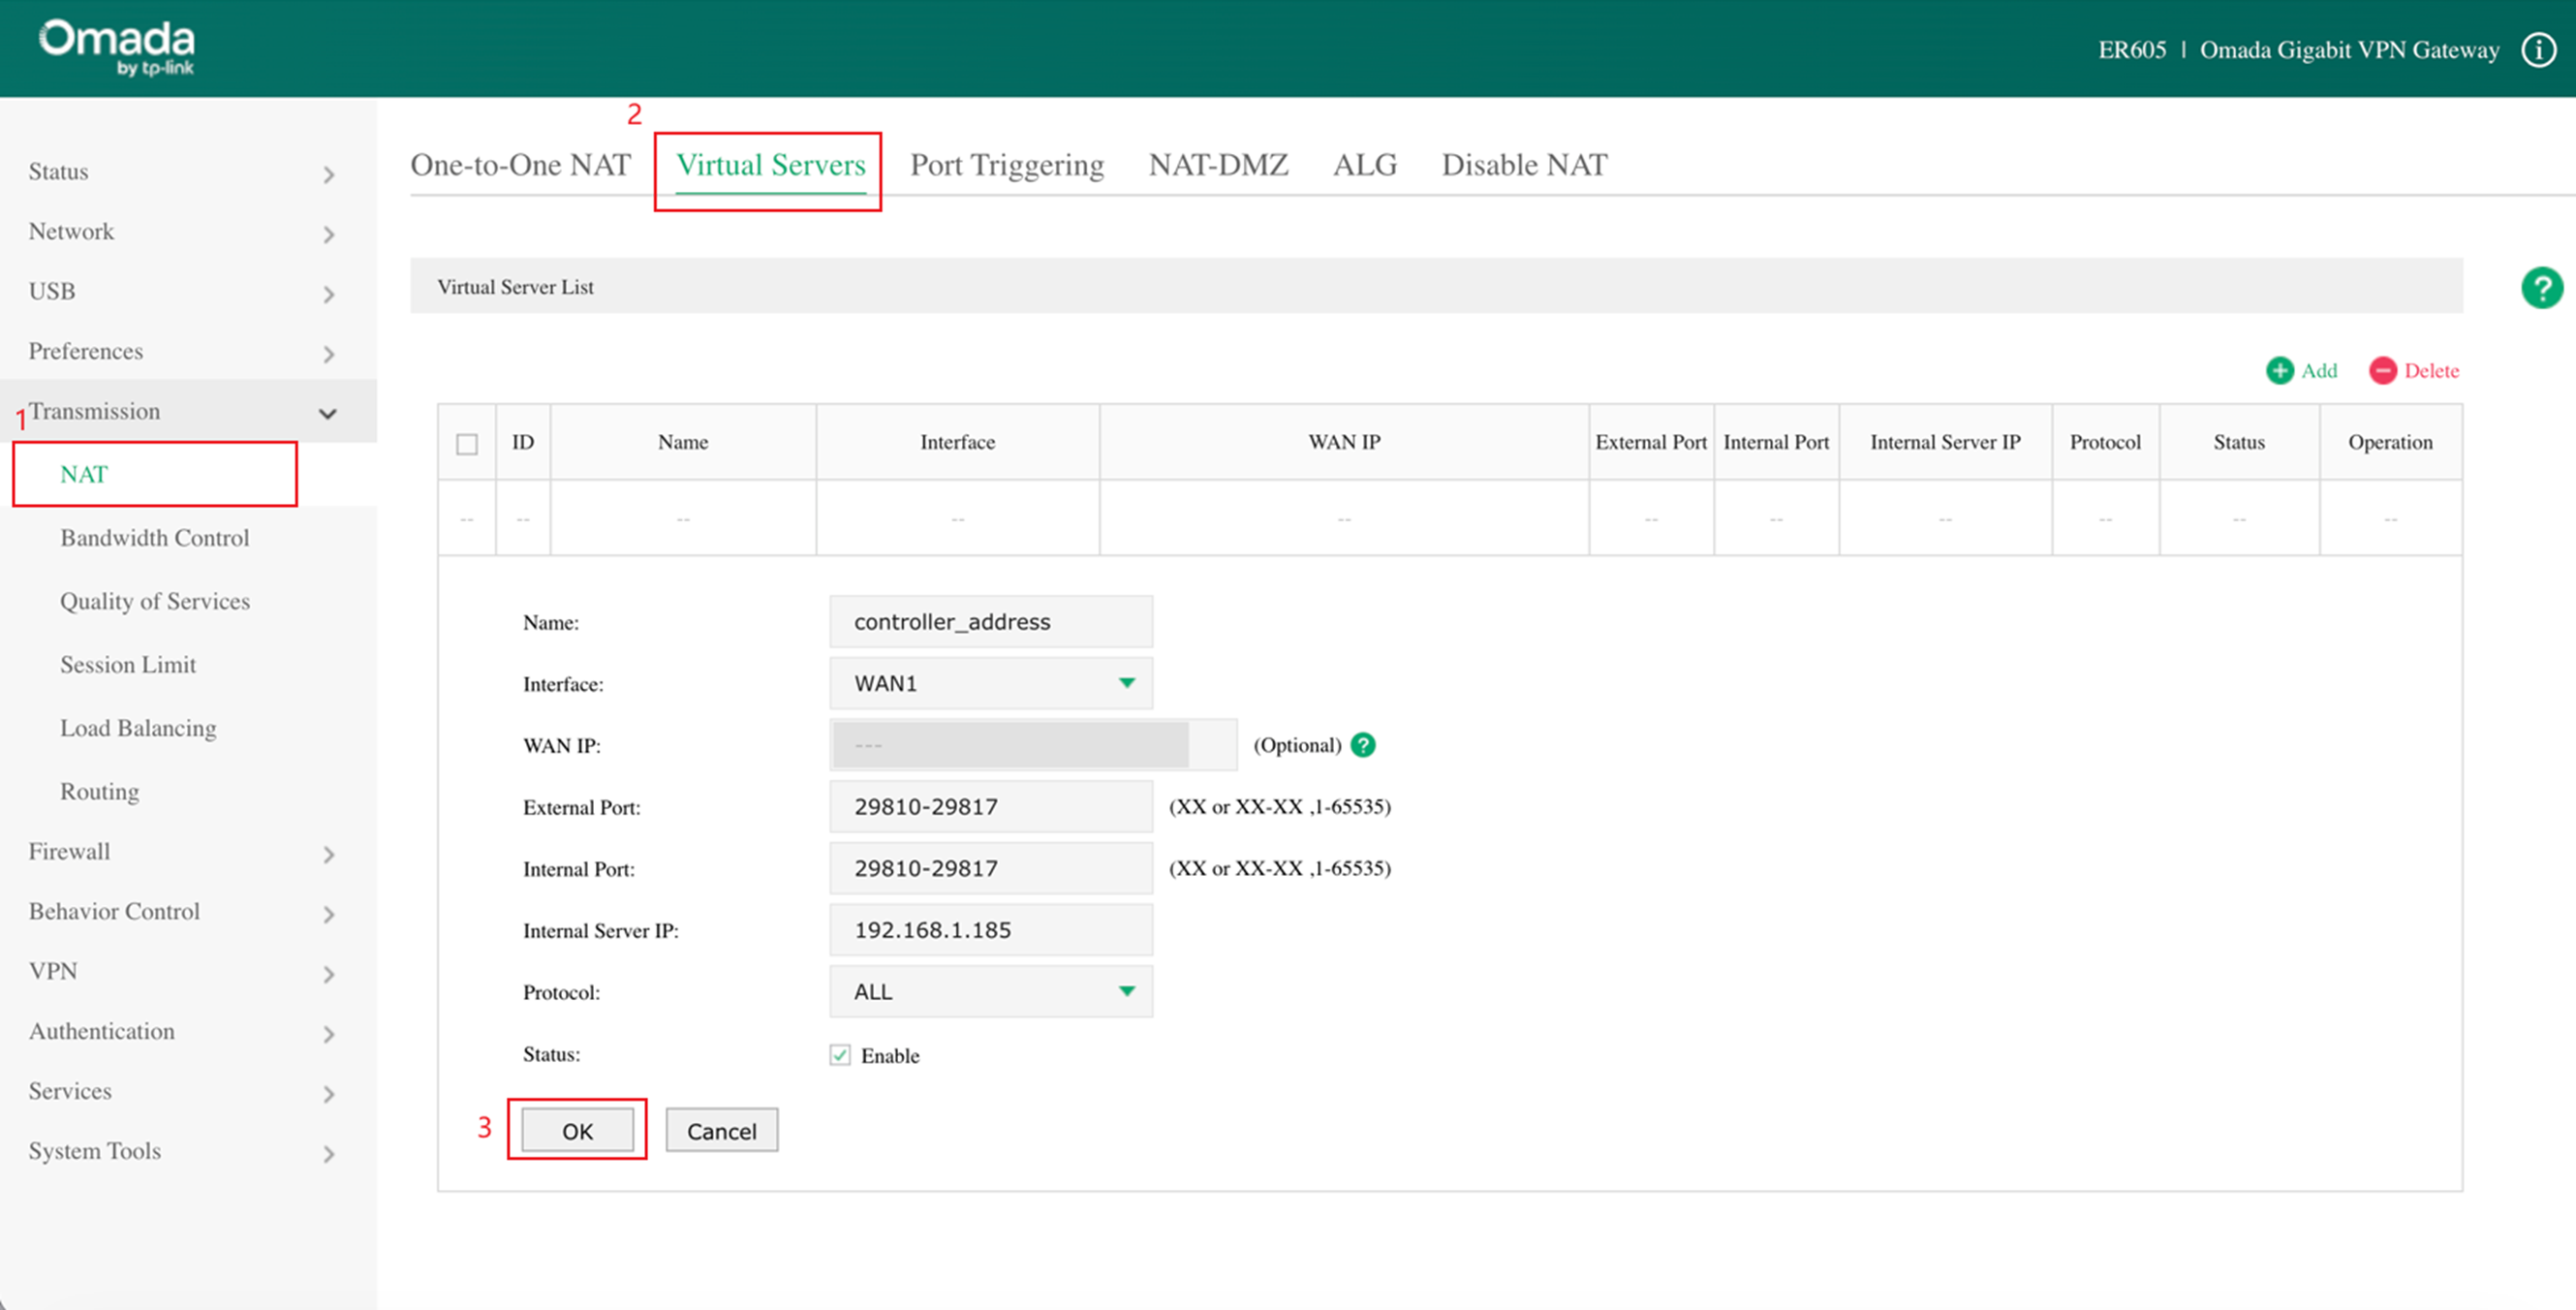Toggle the Enable status checkbox

pos(840,1055)
